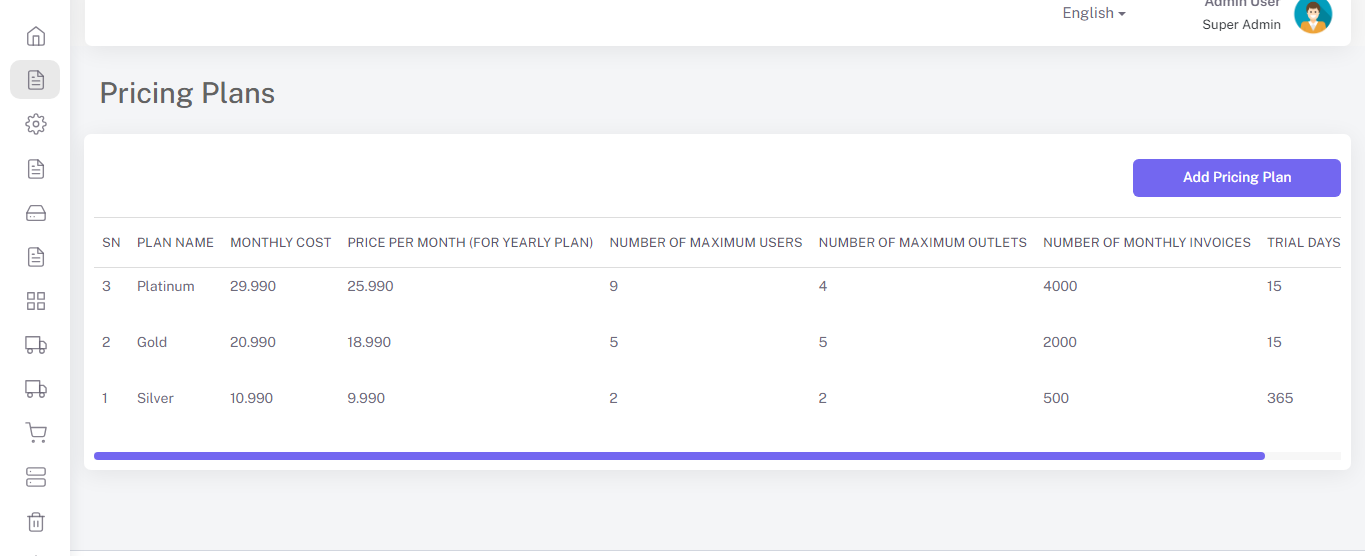Click the Number of Maximum Users header

pyautogui.click(x=705, y=243)
